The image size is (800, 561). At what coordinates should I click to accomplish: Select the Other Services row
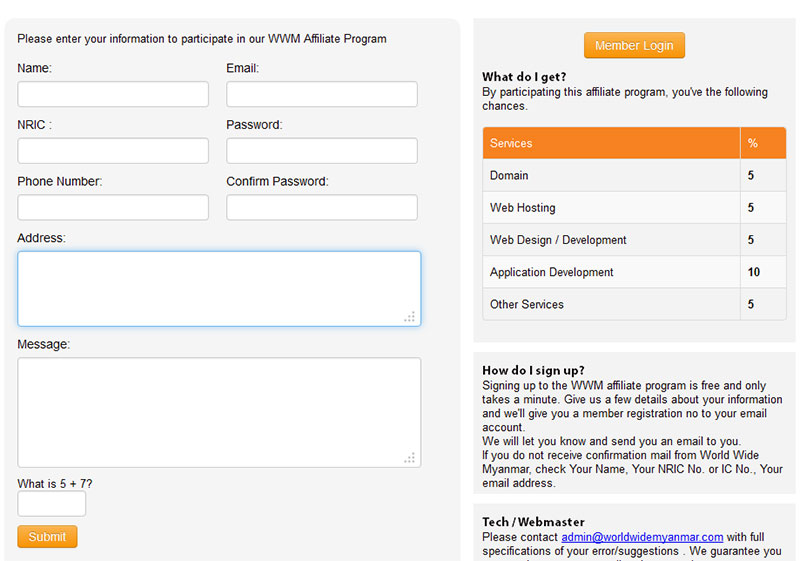point(611,304)
